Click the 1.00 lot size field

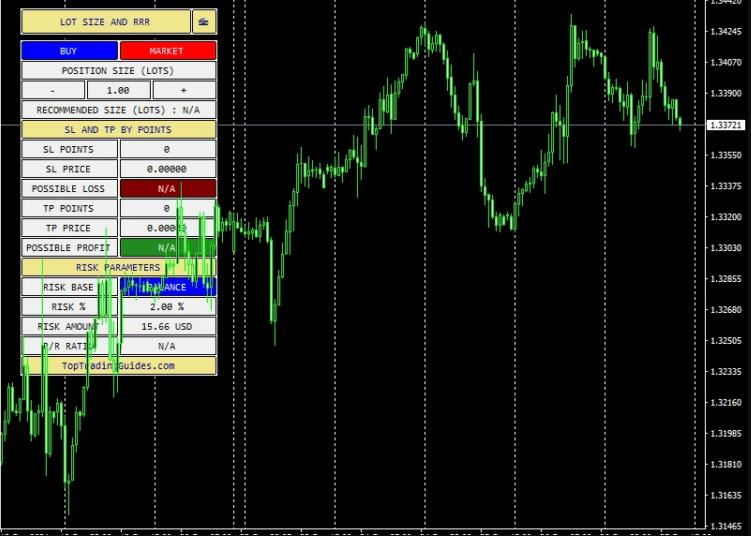point(119,90)
